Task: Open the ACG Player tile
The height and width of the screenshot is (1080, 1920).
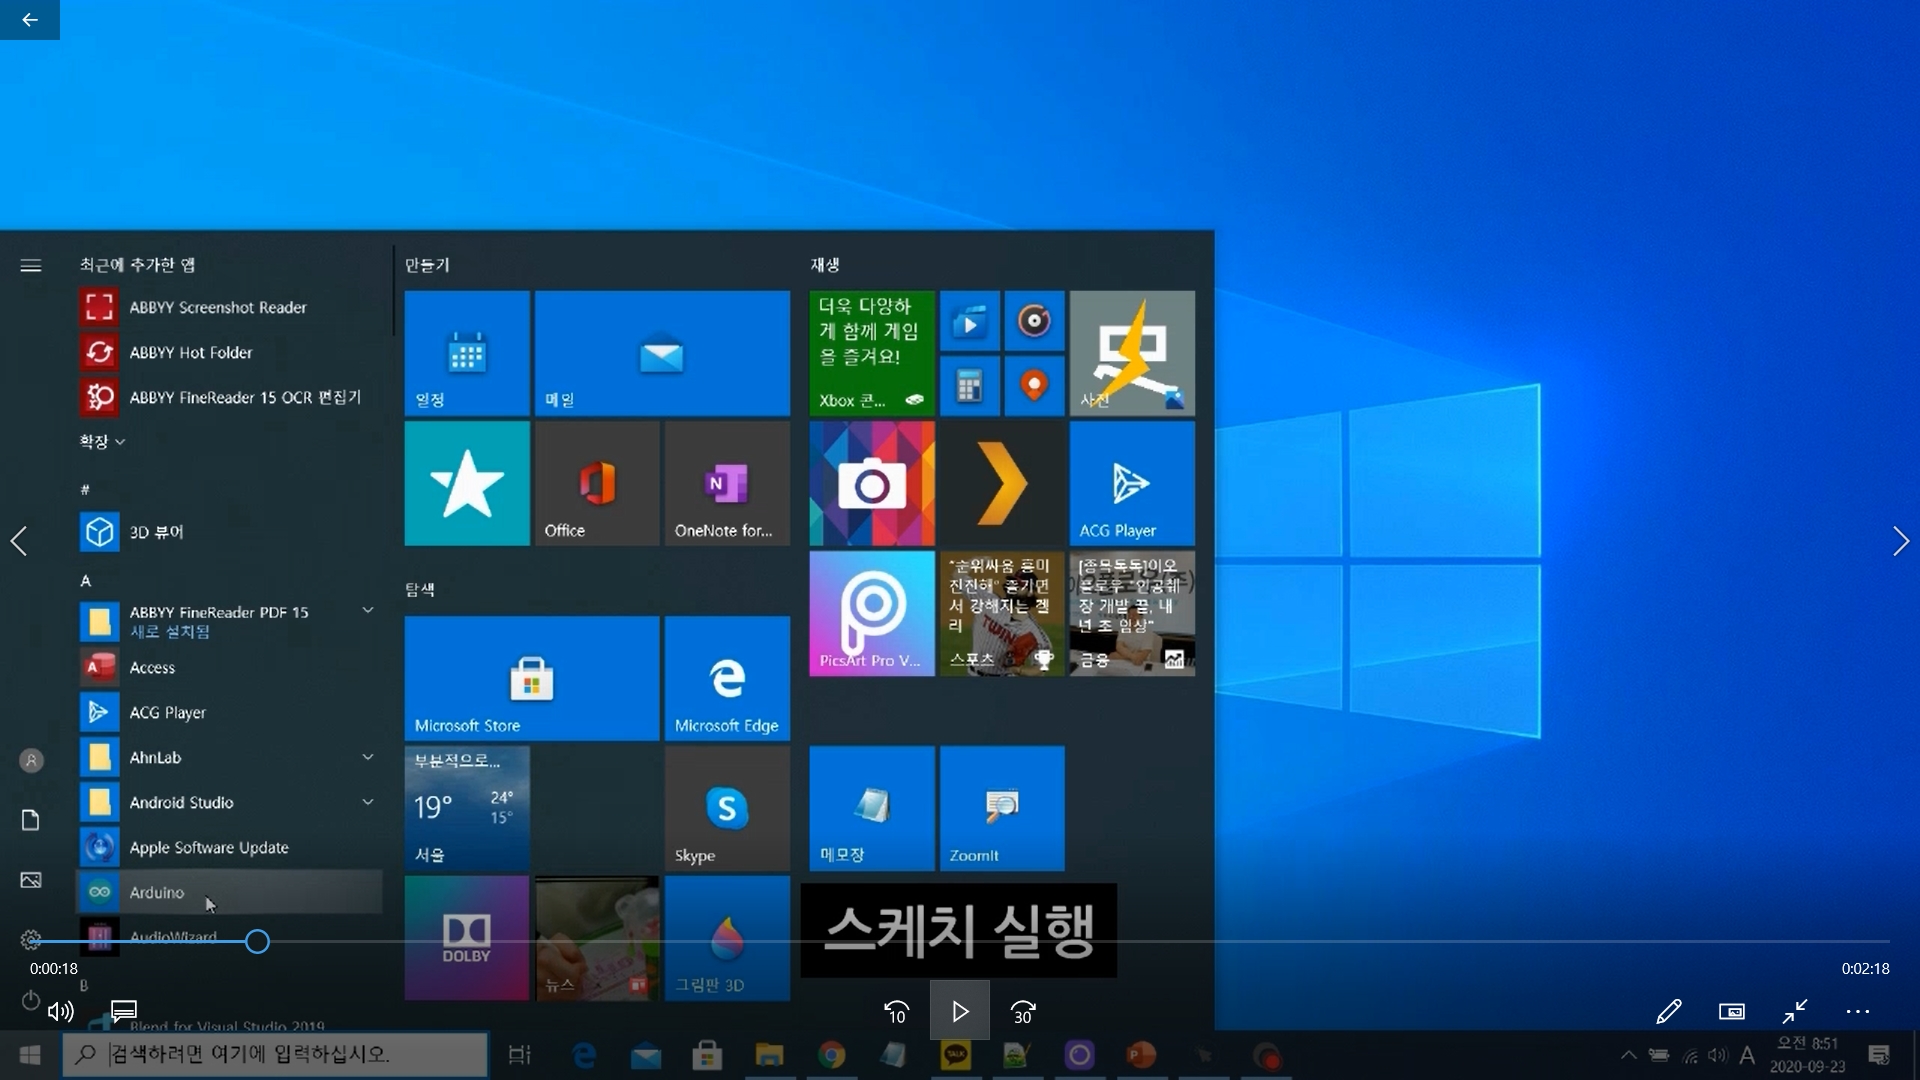Action: coord(1132,483)
